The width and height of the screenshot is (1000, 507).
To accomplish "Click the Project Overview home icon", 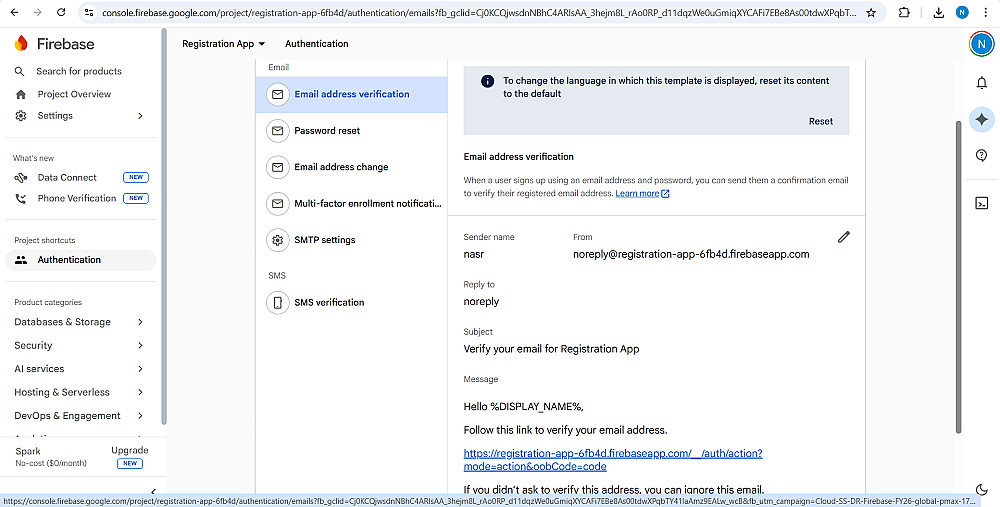I will [21, 94].
